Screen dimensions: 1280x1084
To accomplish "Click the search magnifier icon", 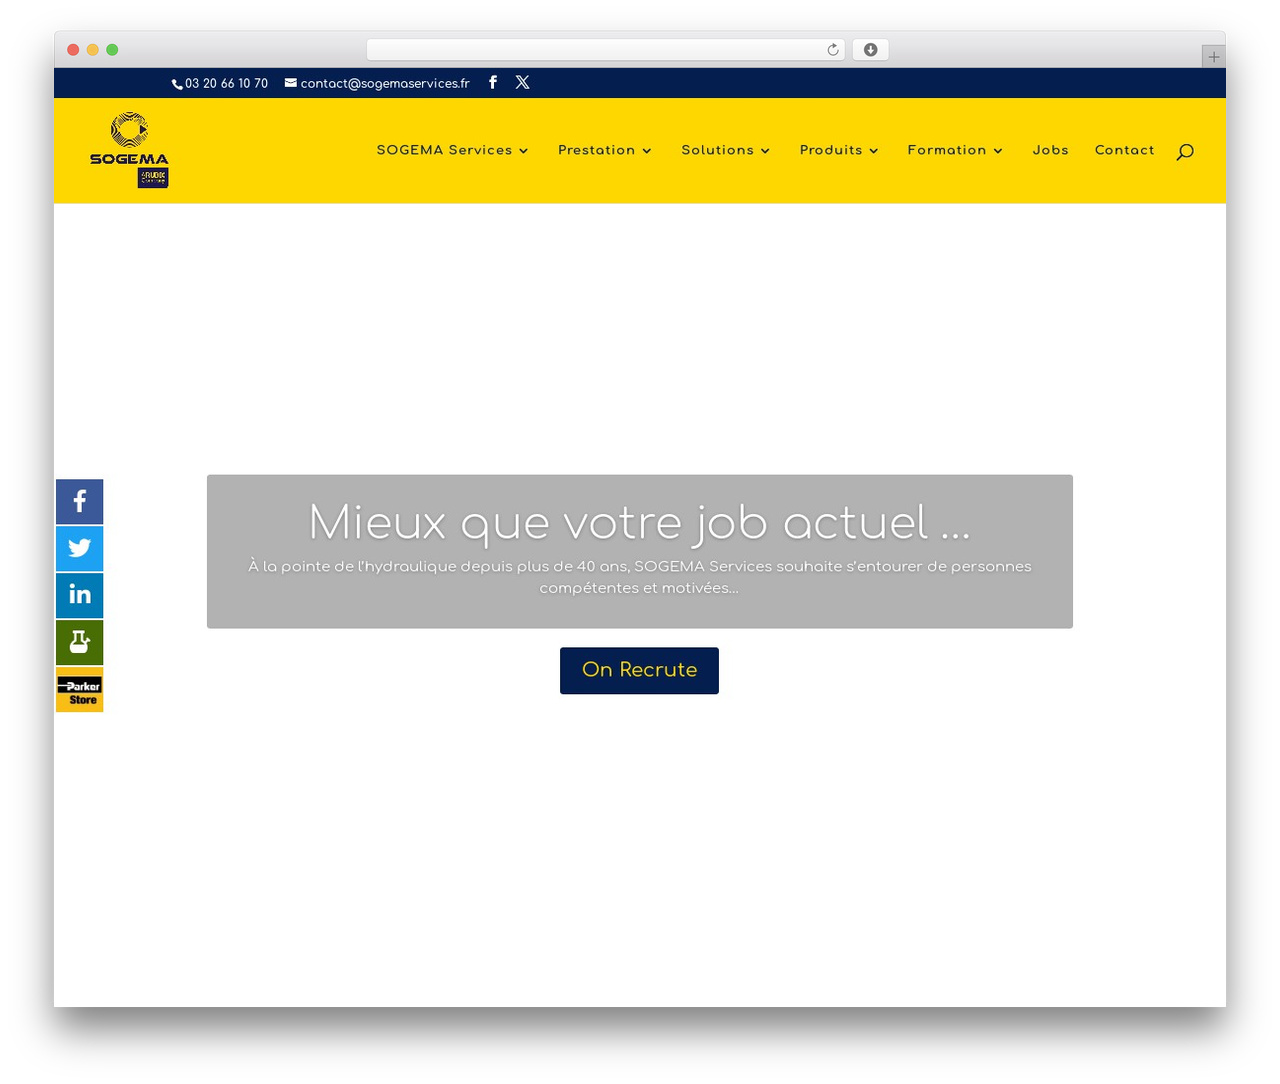I will tap(1185, 151).
